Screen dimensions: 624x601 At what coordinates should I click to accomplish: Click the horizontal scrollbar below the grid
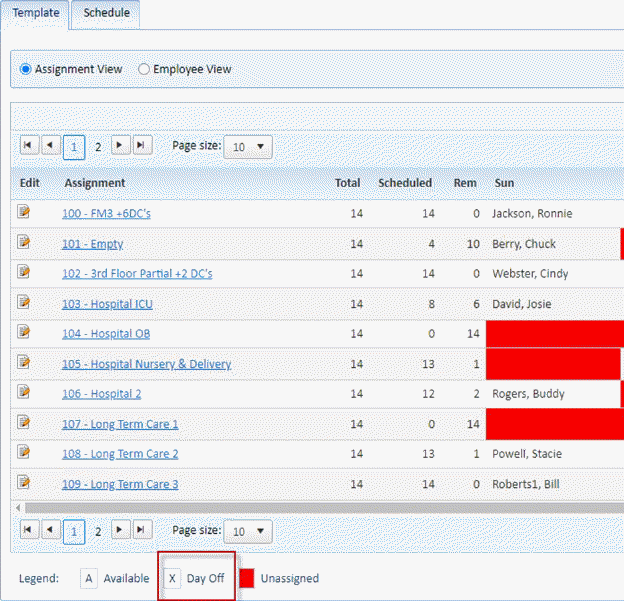[300, 508]
